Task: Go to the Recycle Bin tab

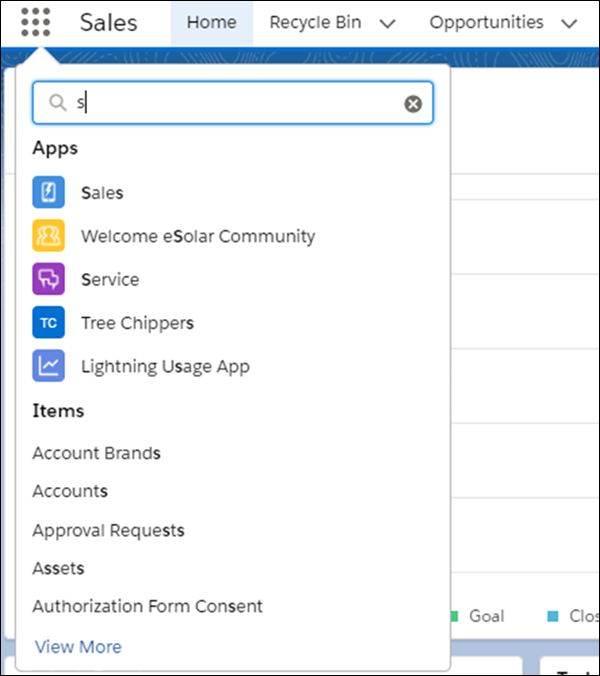Action: click(316, 22)
